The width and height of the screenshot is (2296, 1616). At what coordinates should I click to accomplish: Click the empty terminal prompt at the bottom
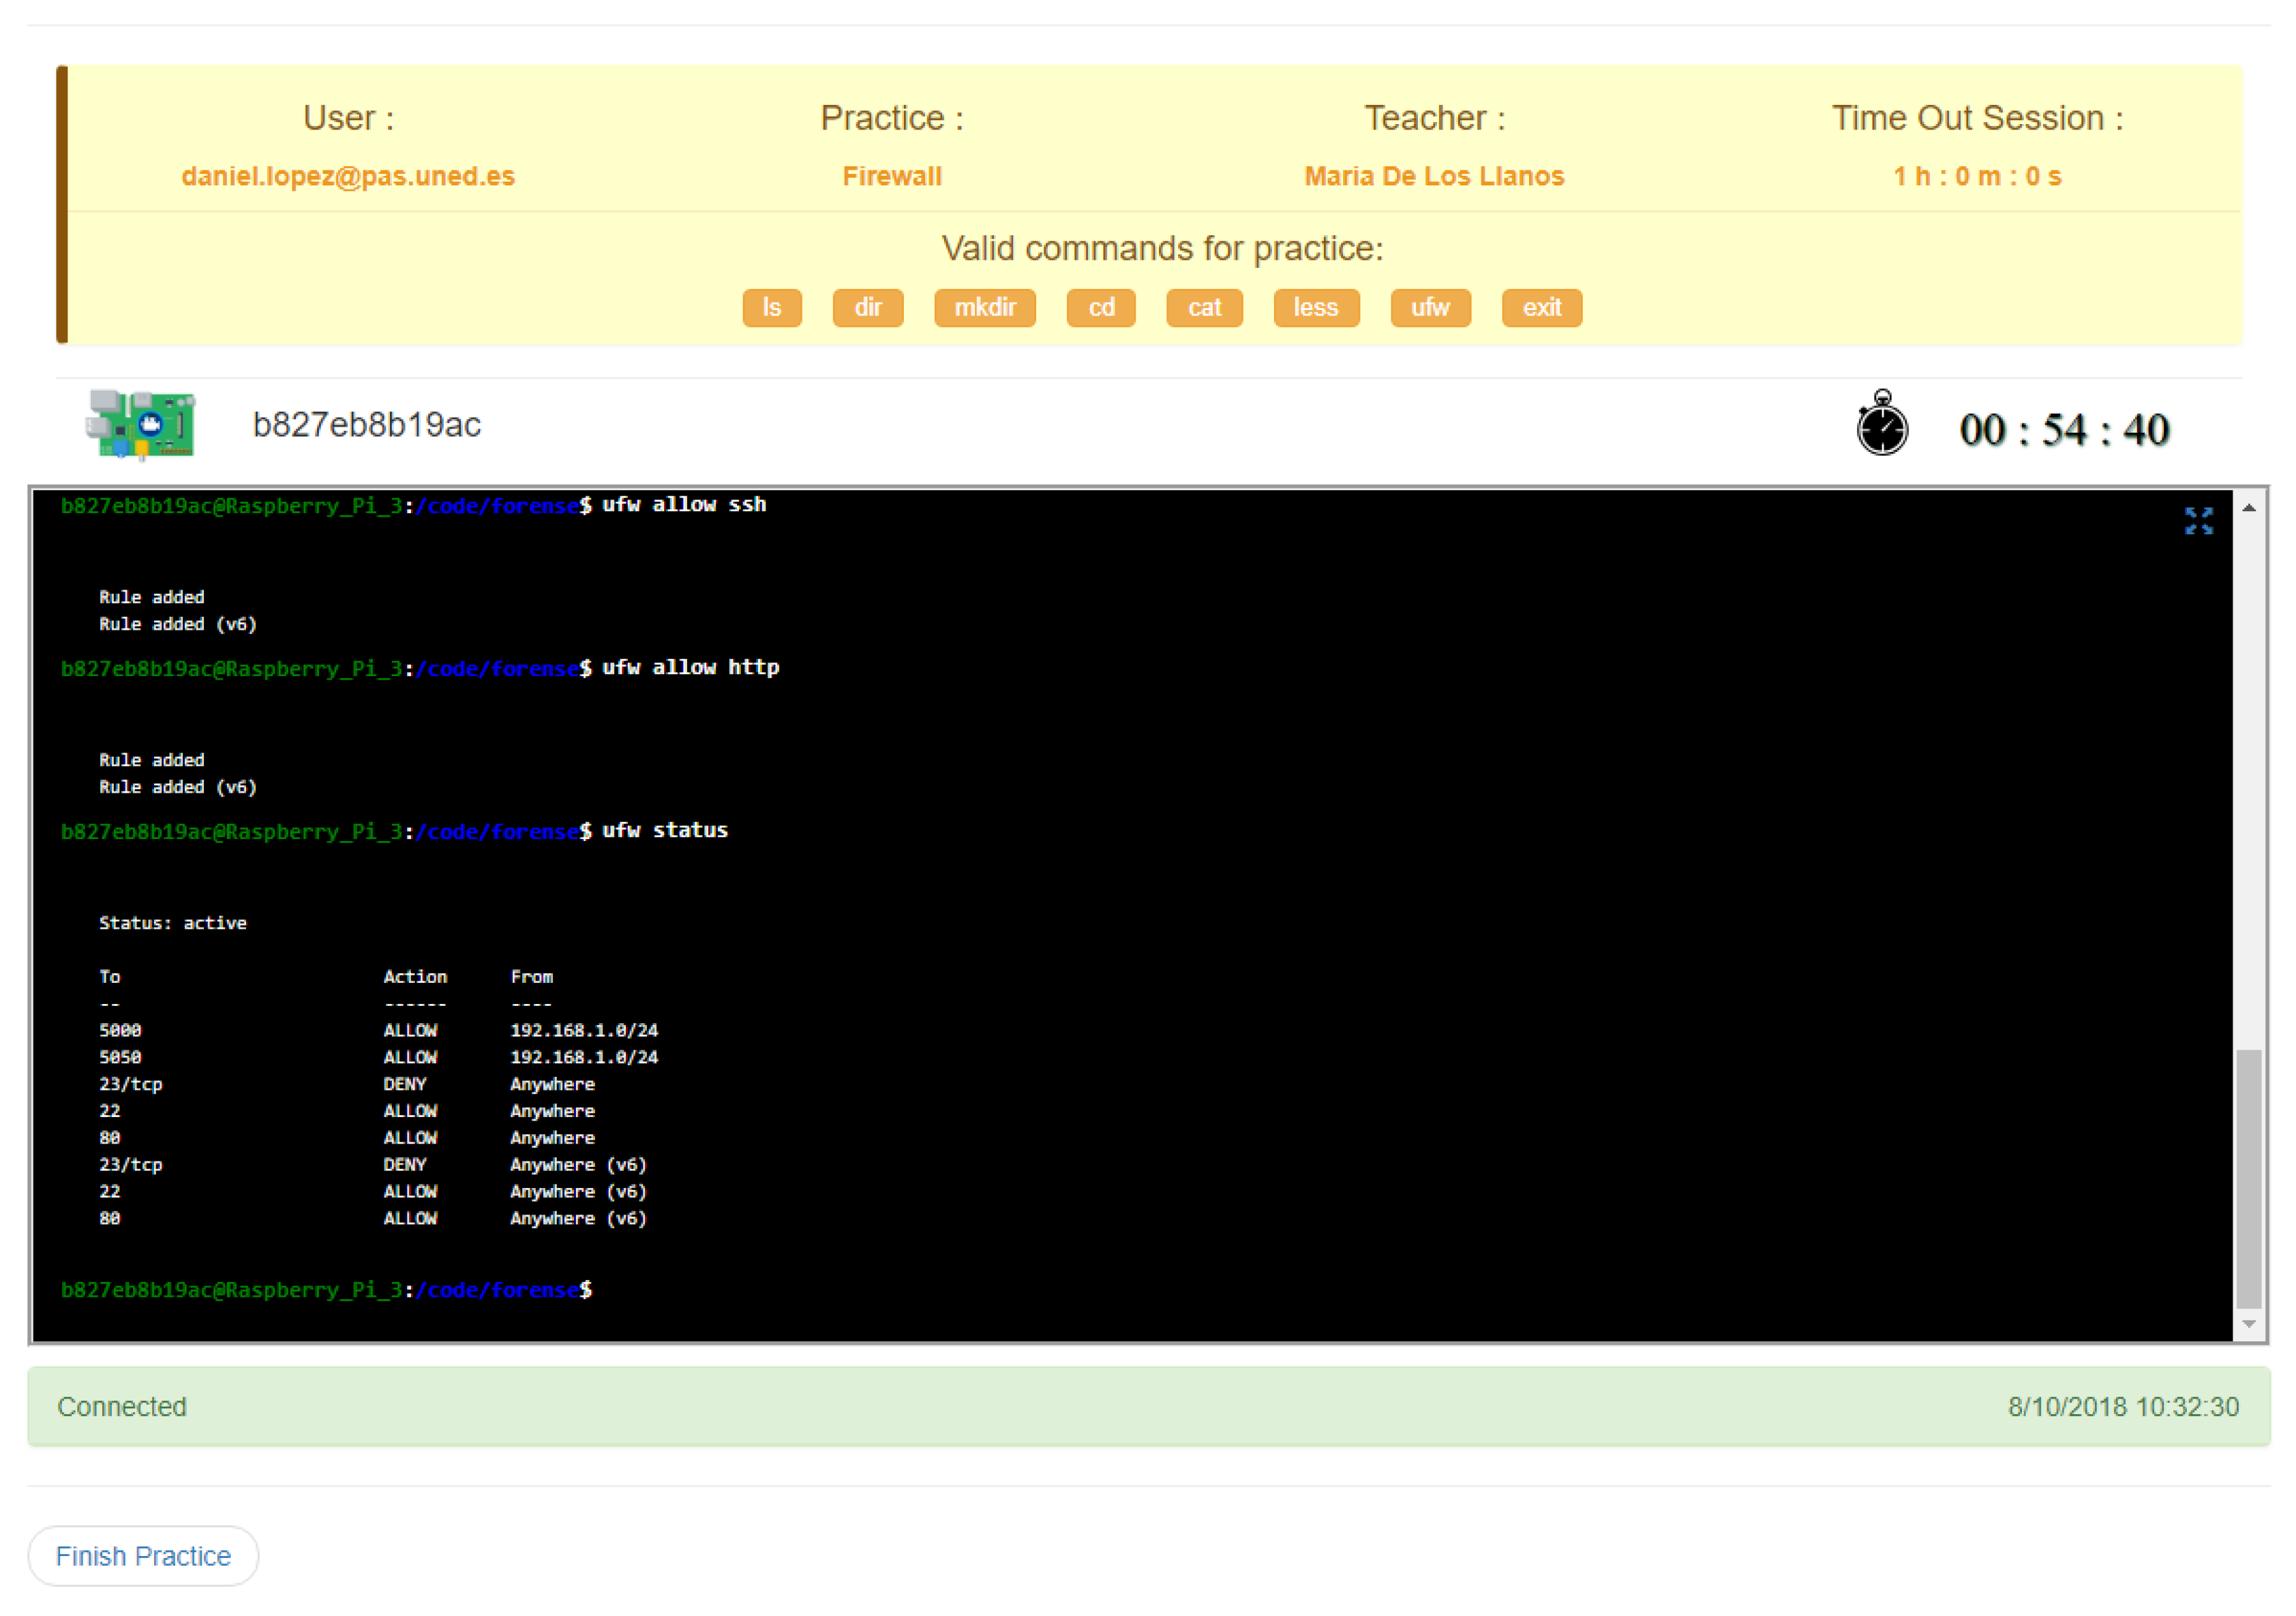click(326, 1290)
